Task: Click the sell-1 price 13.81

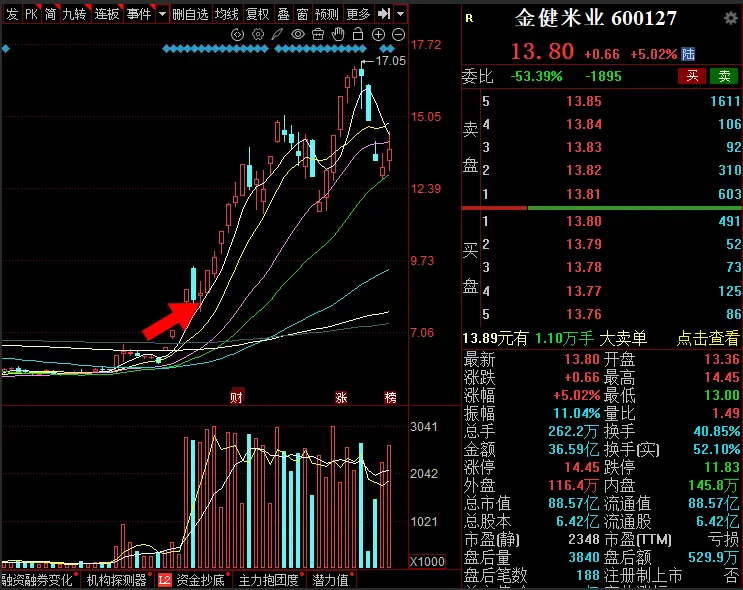Action: tap(584, 194)
